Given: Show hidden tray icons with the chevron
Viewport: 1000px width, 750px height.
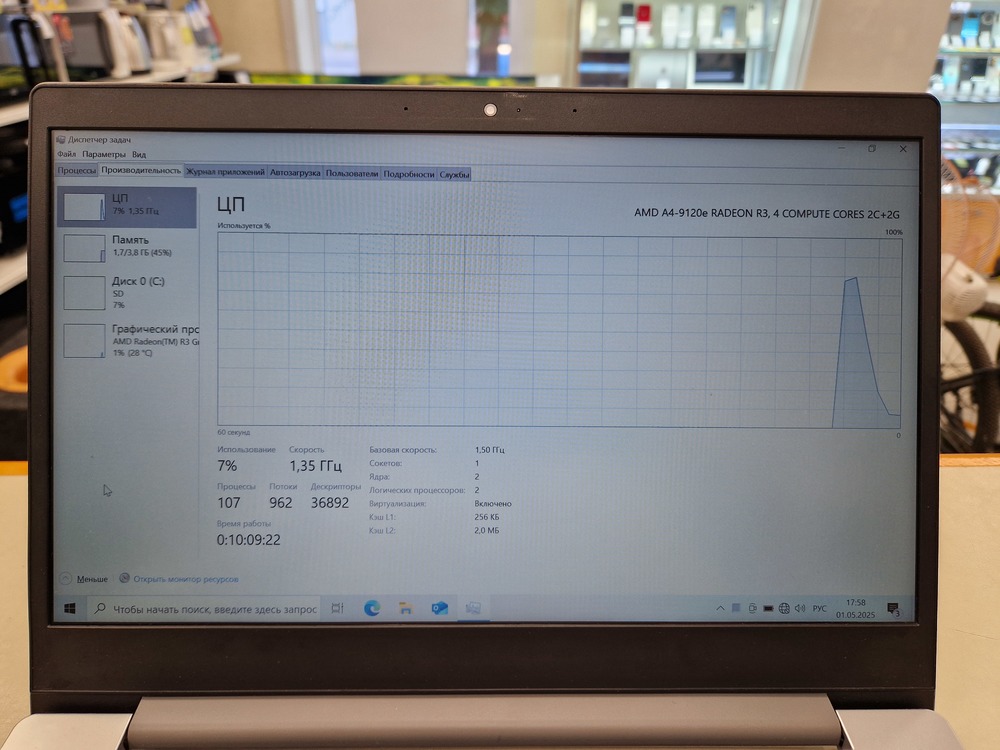Looking at the screenshot, I should (x=720, y=608).
